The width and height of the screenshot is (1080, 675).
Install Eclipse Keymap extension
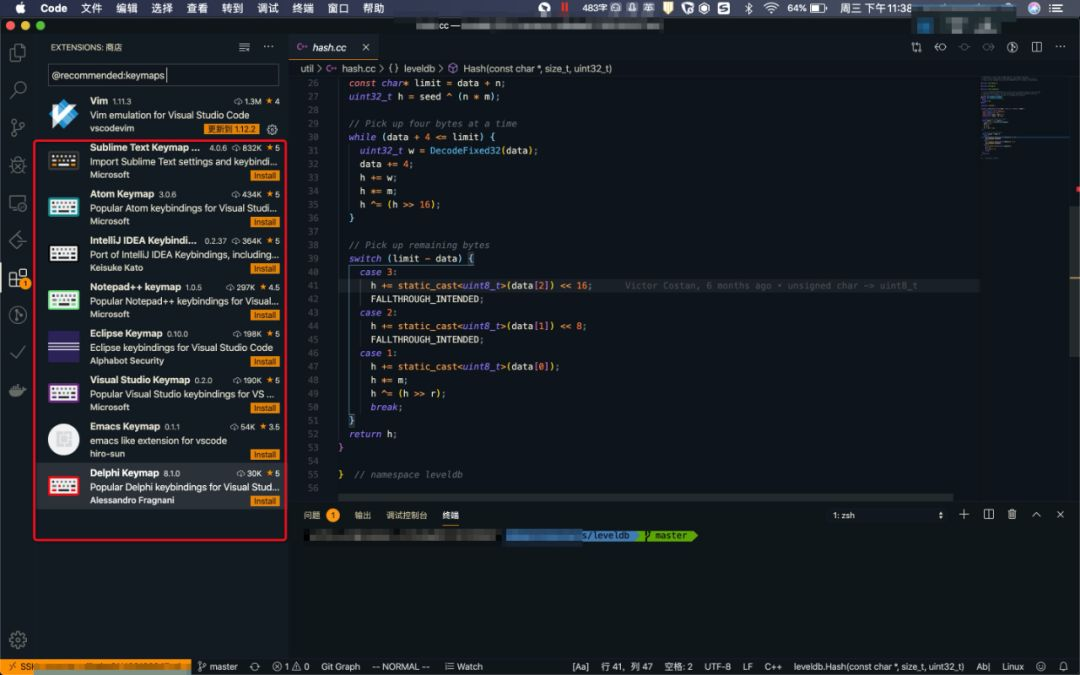[x=264, y=362]
